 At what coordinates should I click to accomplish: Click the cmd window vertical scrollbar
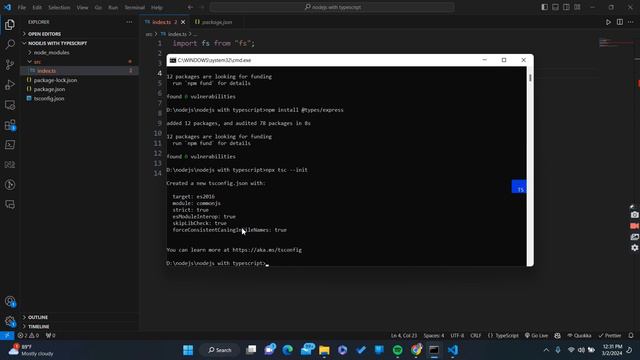(x=530, y=167)
